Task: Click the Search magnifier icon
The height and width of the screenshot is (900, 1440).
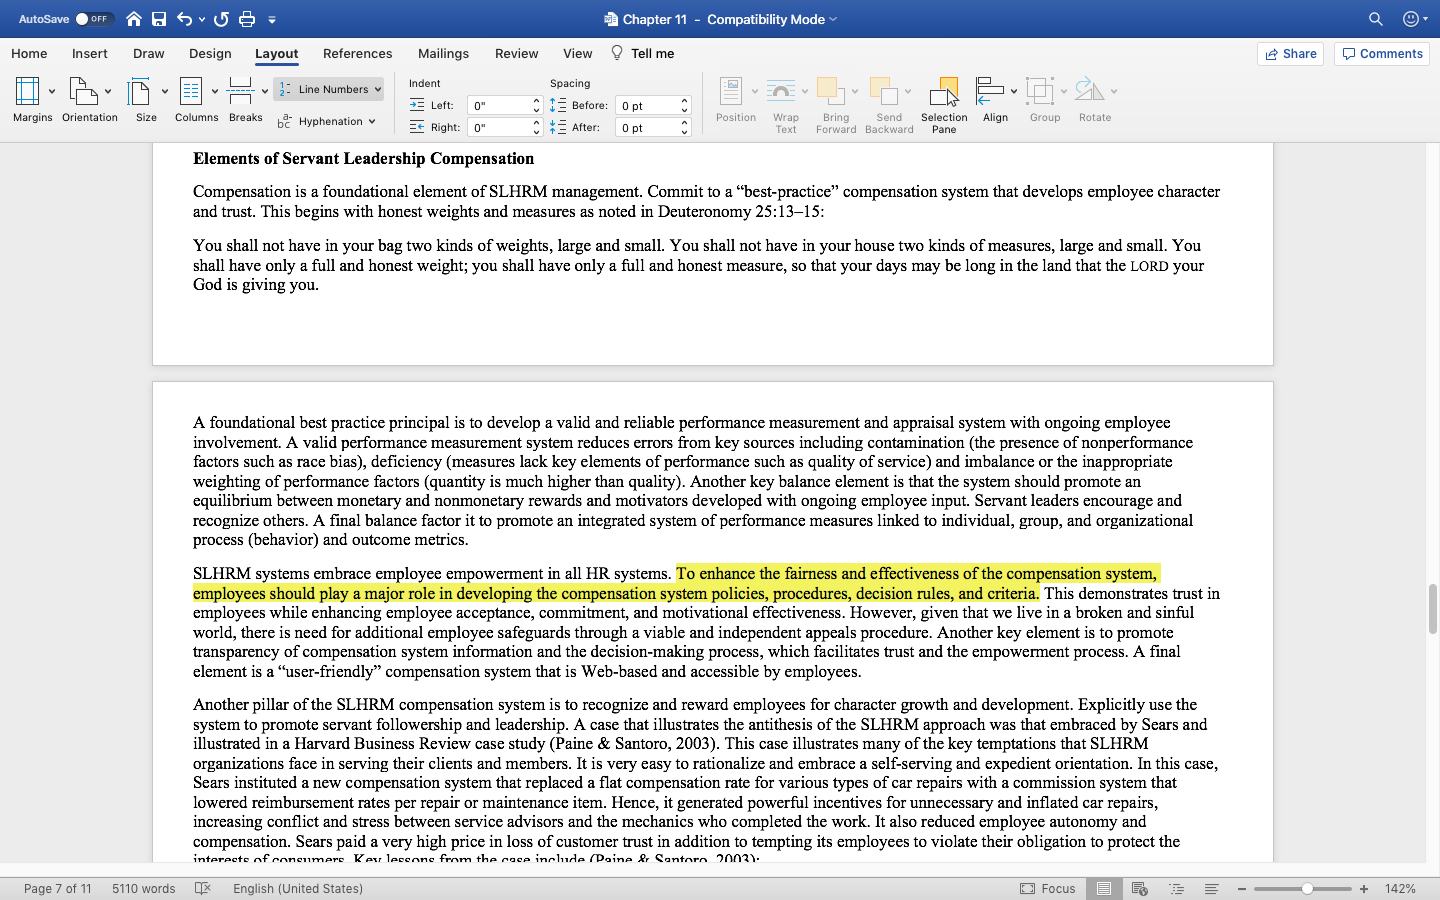Action: point(1376,19)
